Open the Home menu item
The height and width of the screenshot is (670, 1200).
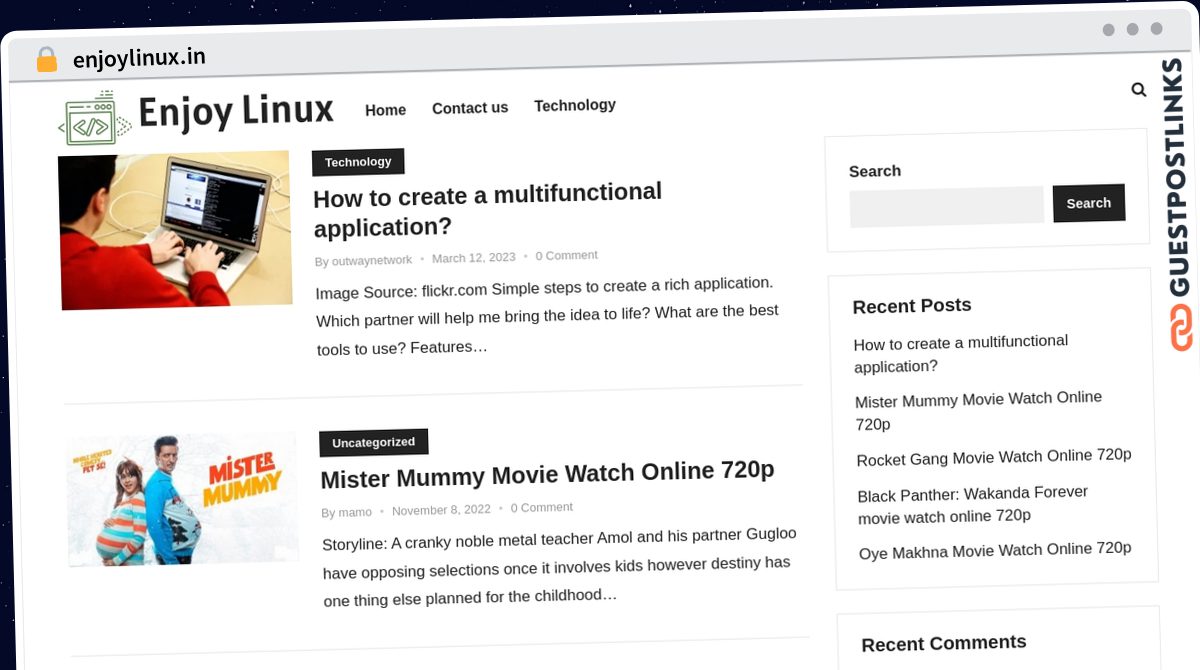pos(385,110)
